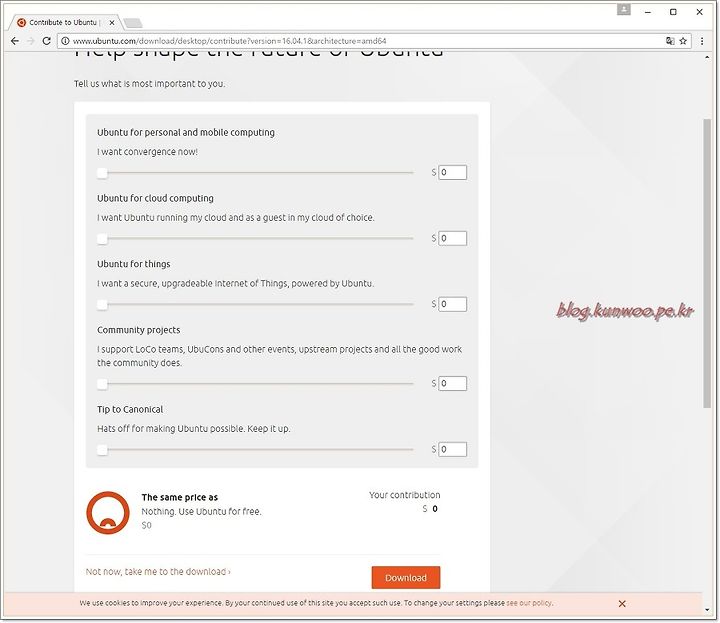720x623 pixels.
Task: Click the Tip to Canonical slider handle
Action: (102, 449)
